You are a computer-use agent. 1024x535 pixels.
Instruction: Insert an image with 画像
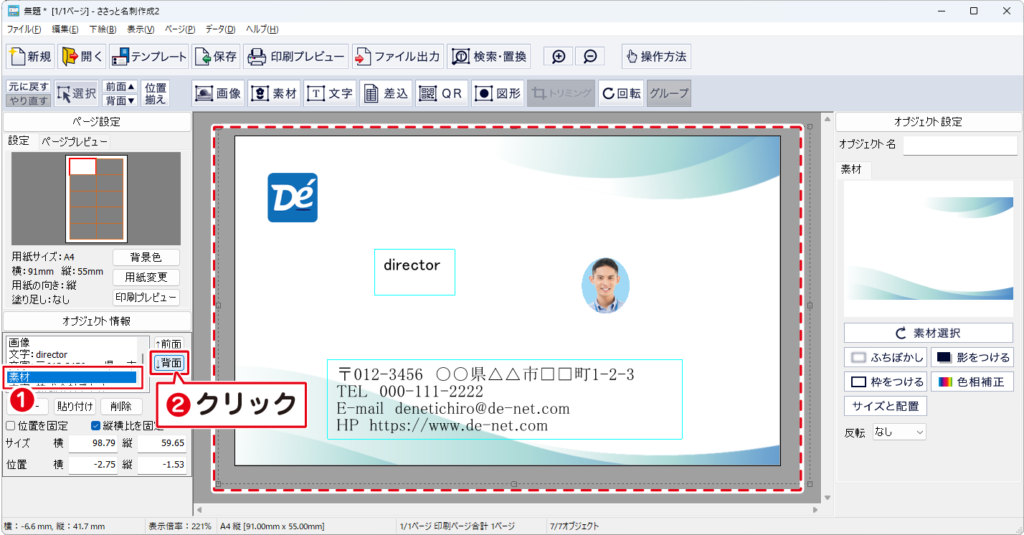click(219, 93)
